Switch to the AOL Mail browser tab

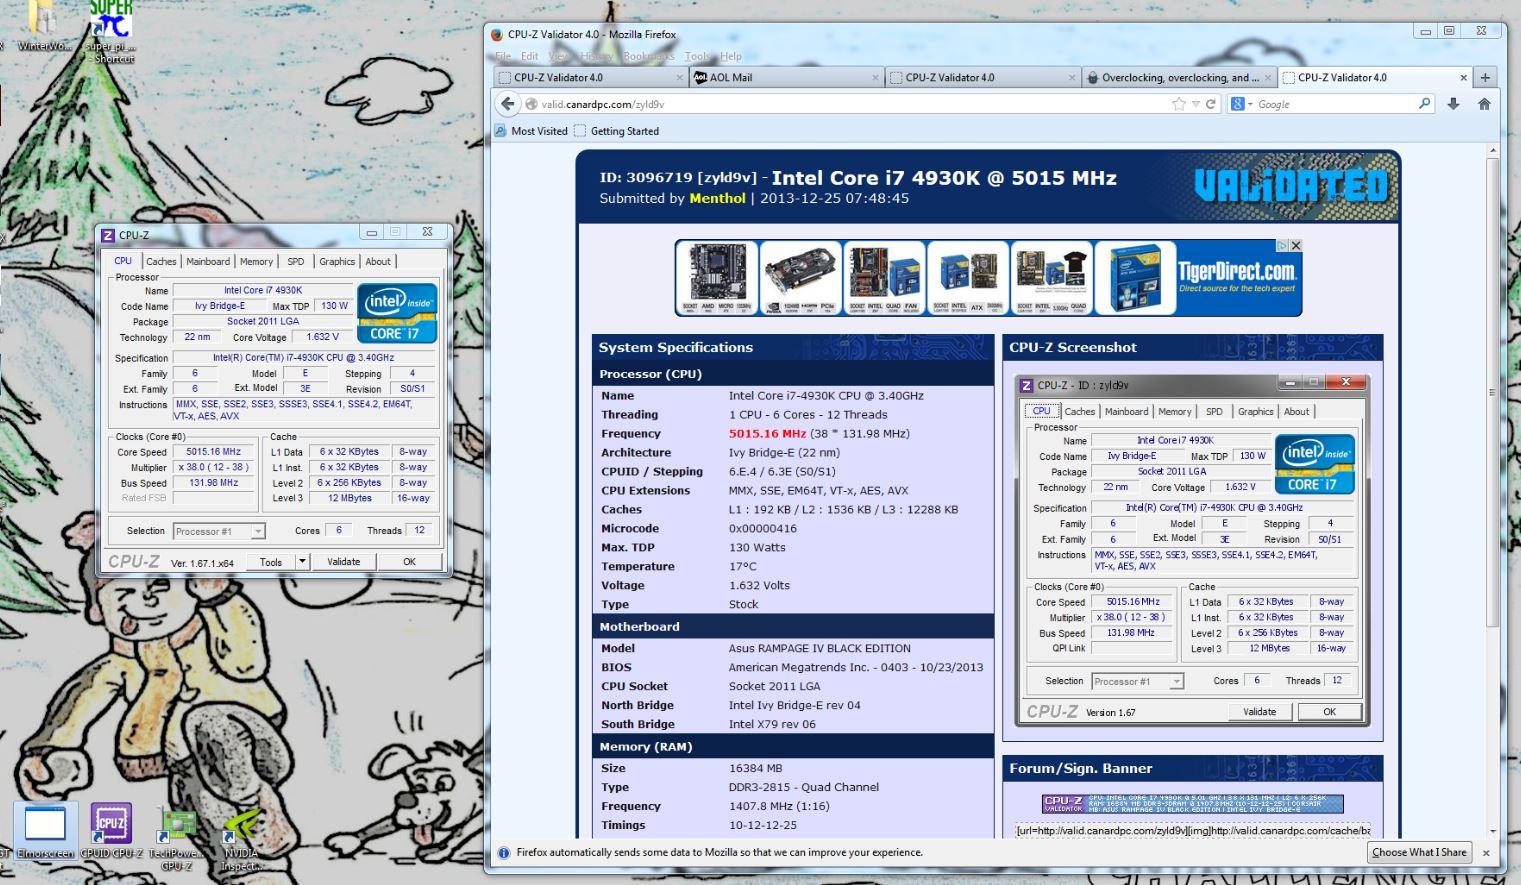[x=788, y=77]
